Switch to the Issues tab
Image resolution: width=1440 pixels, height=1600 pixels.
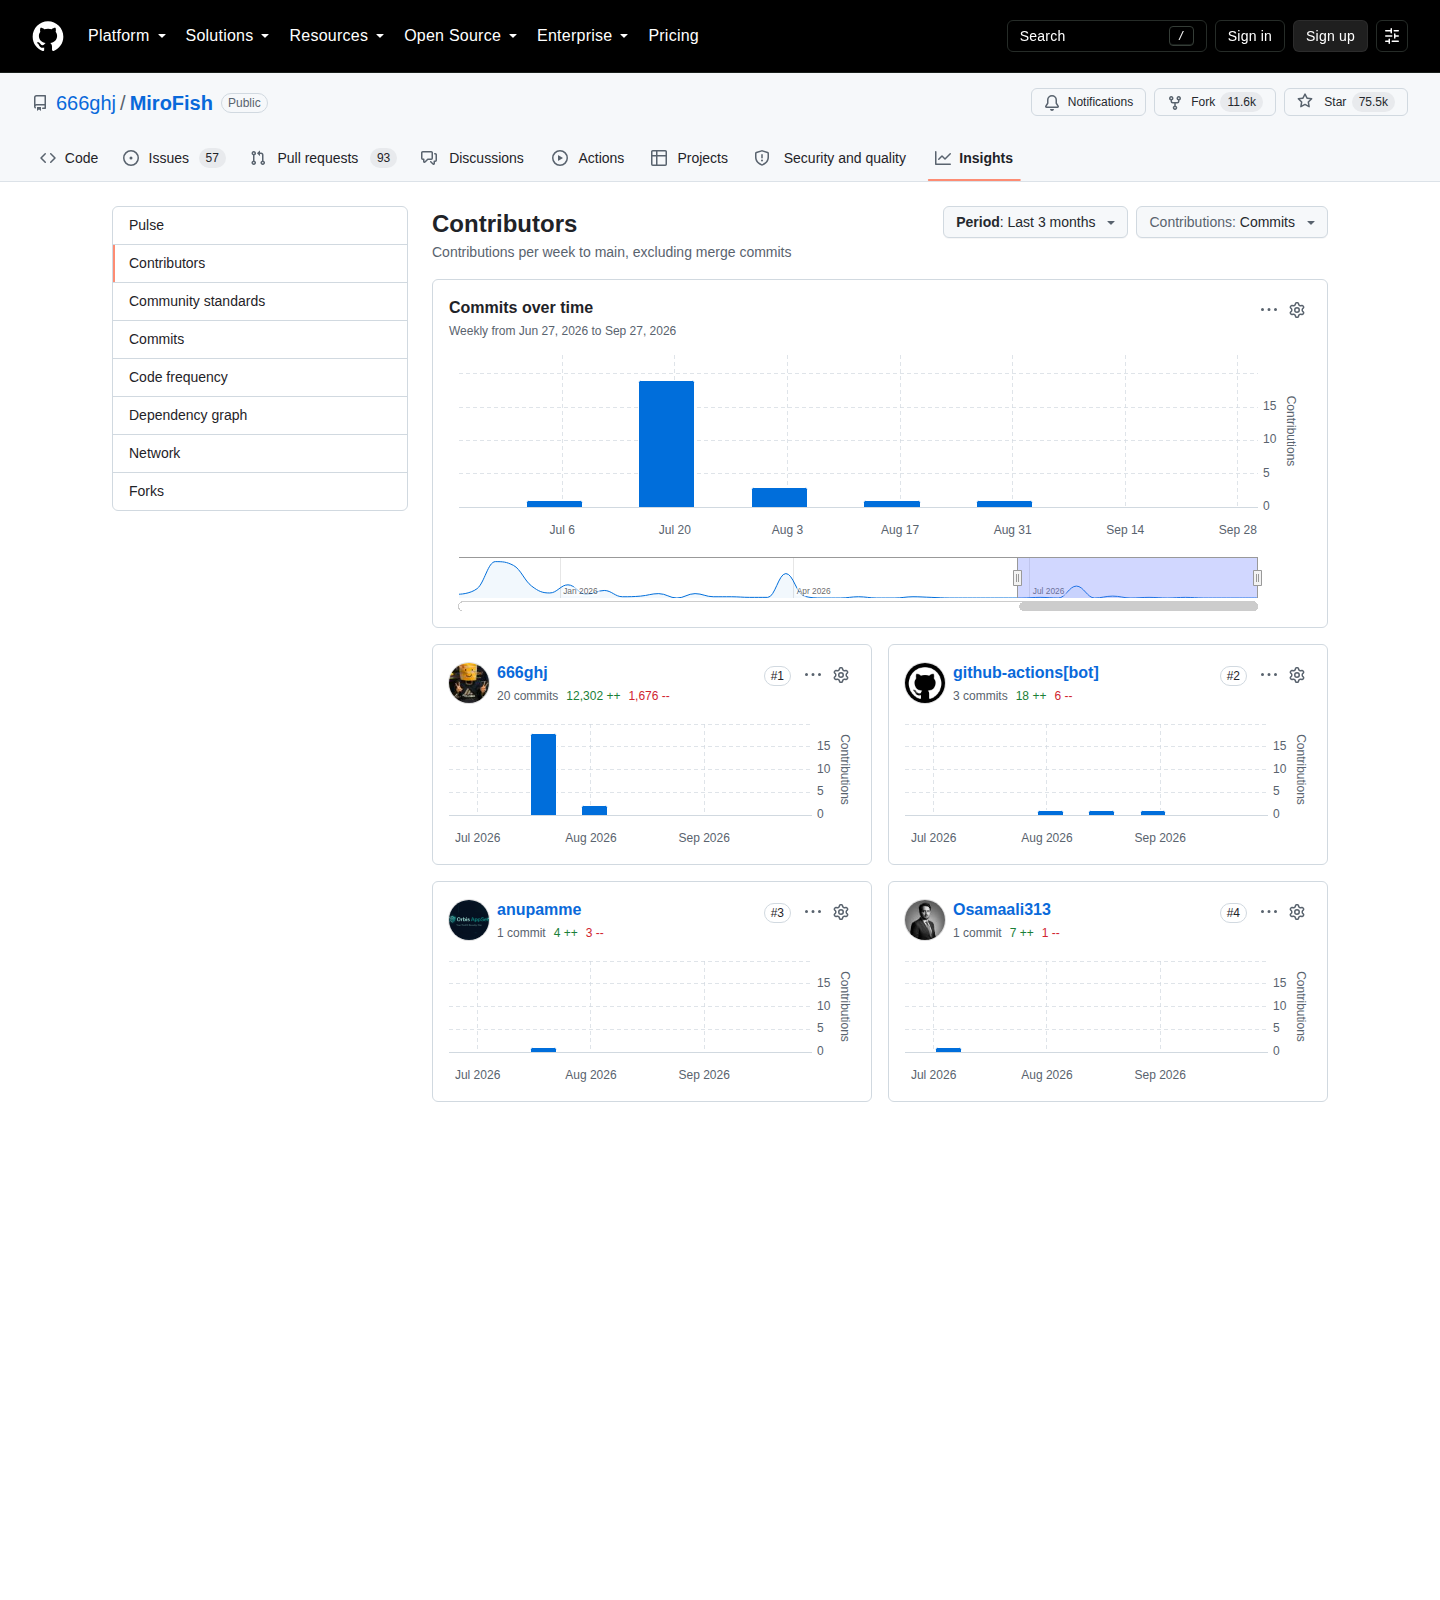tap(174, 158)
